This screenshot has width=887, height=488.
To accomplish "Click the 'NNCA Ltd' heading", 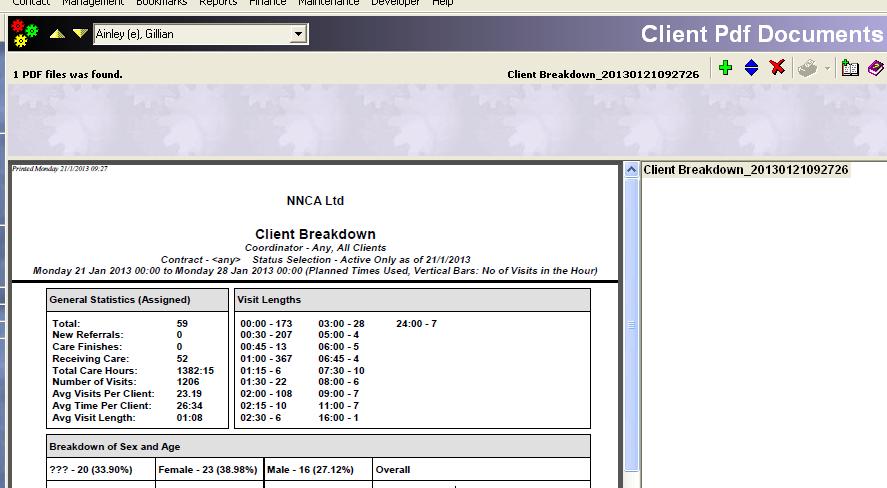I will tap(315, 201).
